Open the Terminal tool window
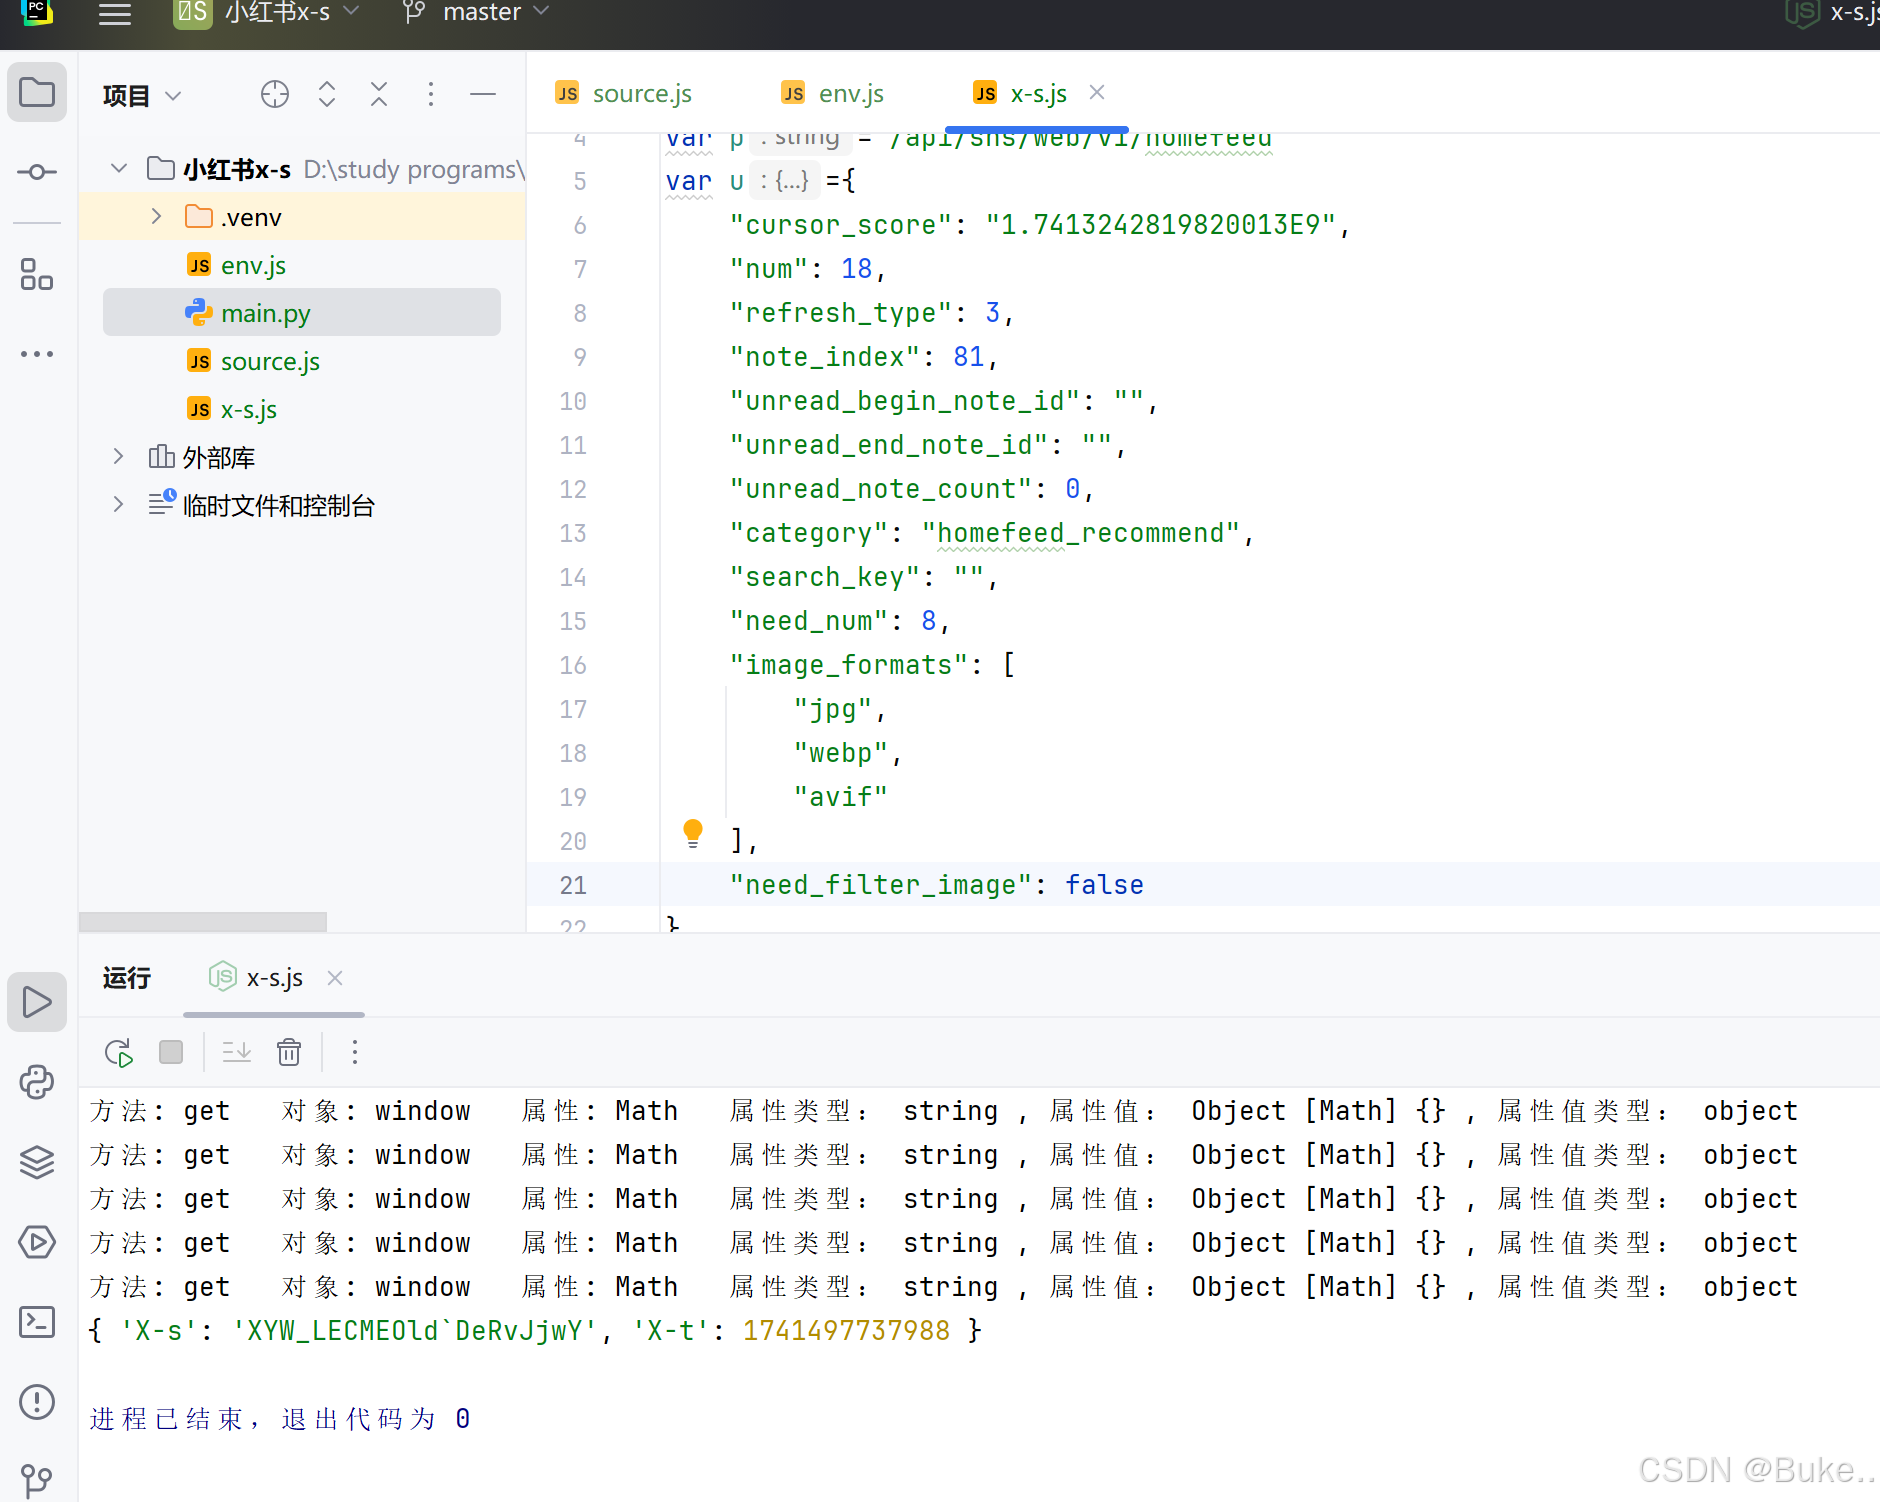 tap(37, 1322)
